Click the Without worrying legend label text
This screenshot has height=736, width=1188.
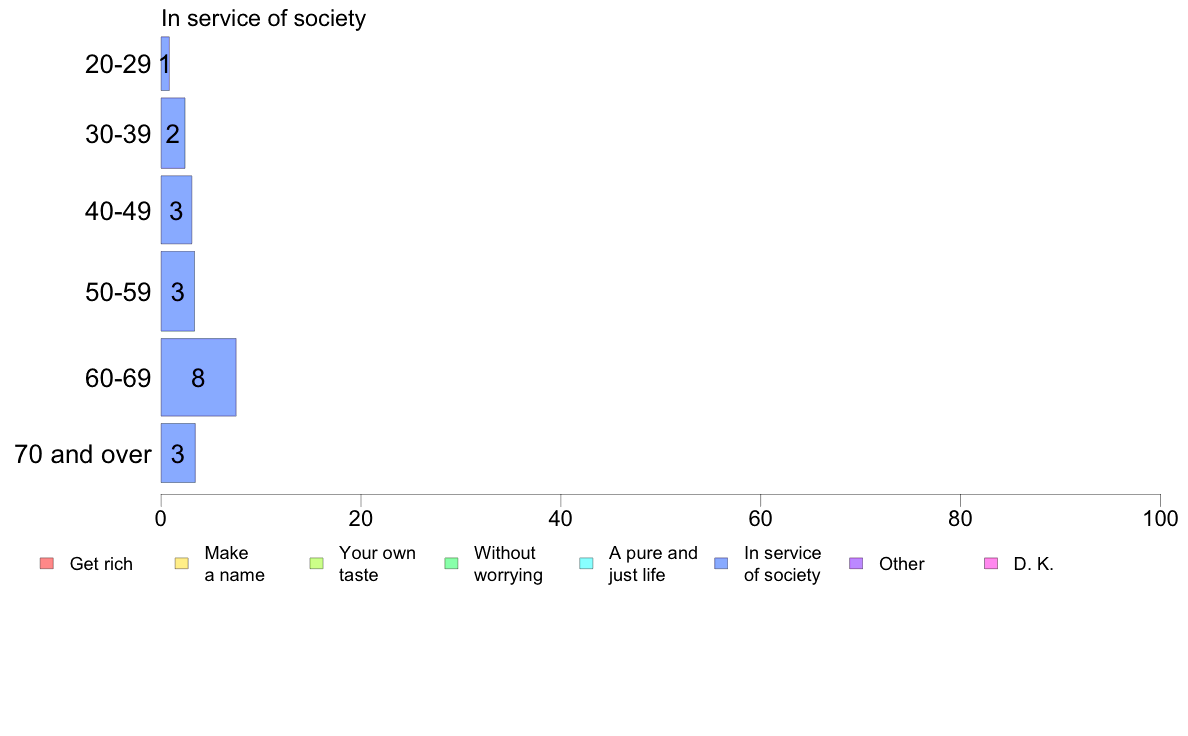coord(508,564)
